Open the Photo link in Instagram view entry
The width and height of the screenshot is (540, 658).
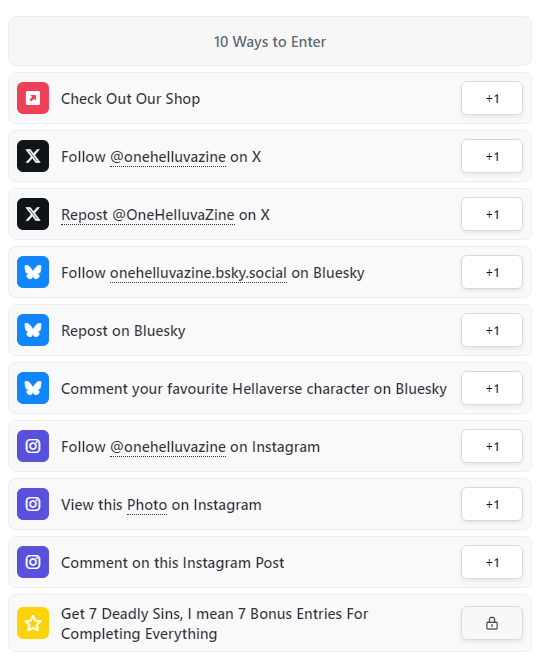pos(147,505)
